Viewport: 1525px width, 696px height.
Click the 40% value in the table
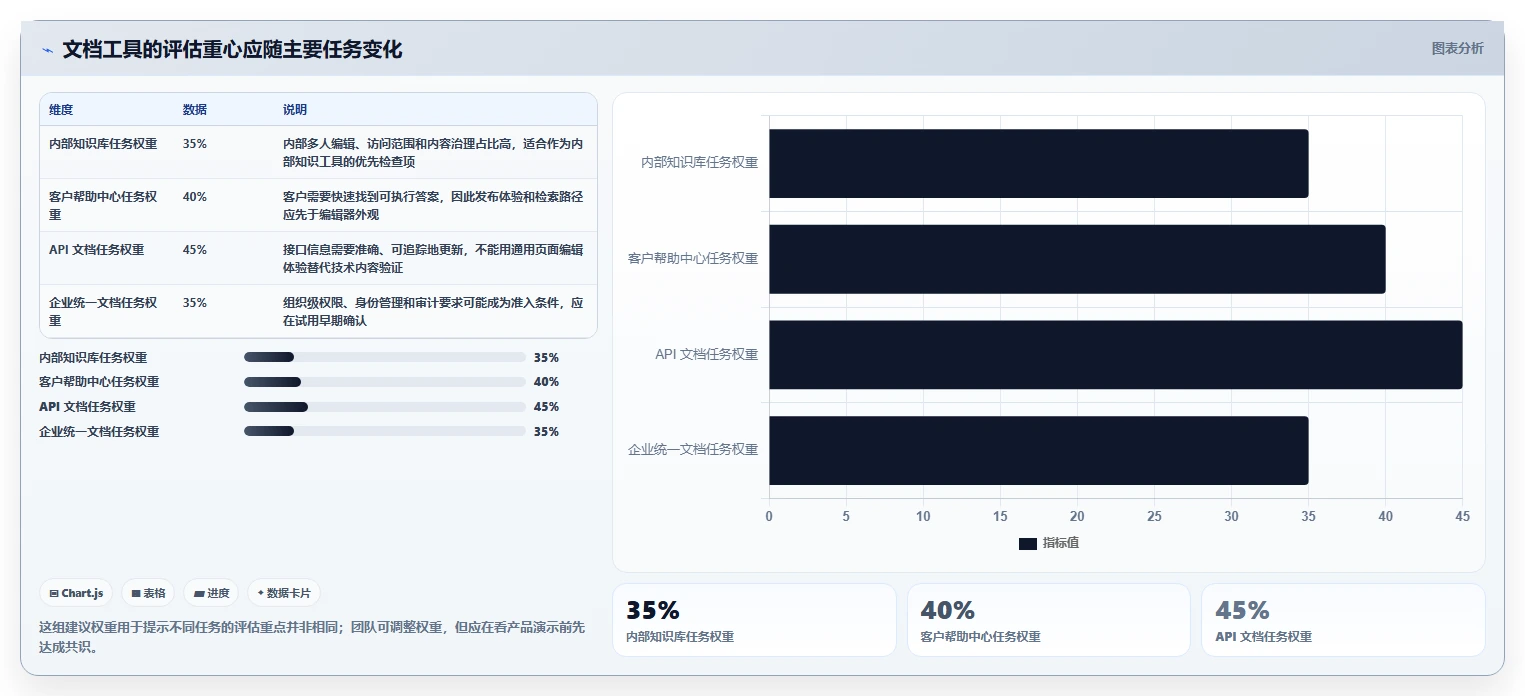(x=195, y=197)
